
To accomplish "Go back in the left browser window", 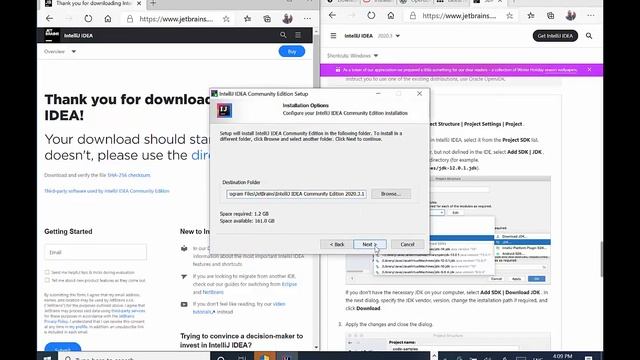I will tap(49, 18).
